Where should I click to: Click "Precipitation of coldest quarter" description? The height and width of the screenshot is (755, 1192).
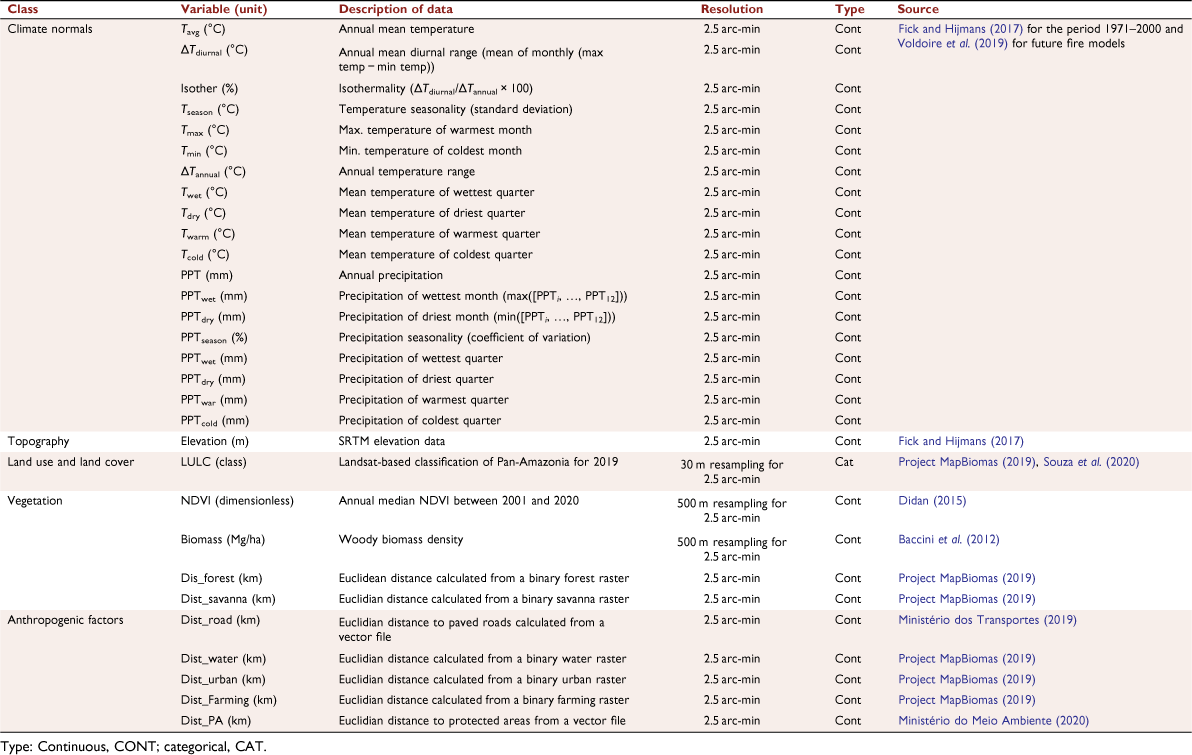pos(420,420)
